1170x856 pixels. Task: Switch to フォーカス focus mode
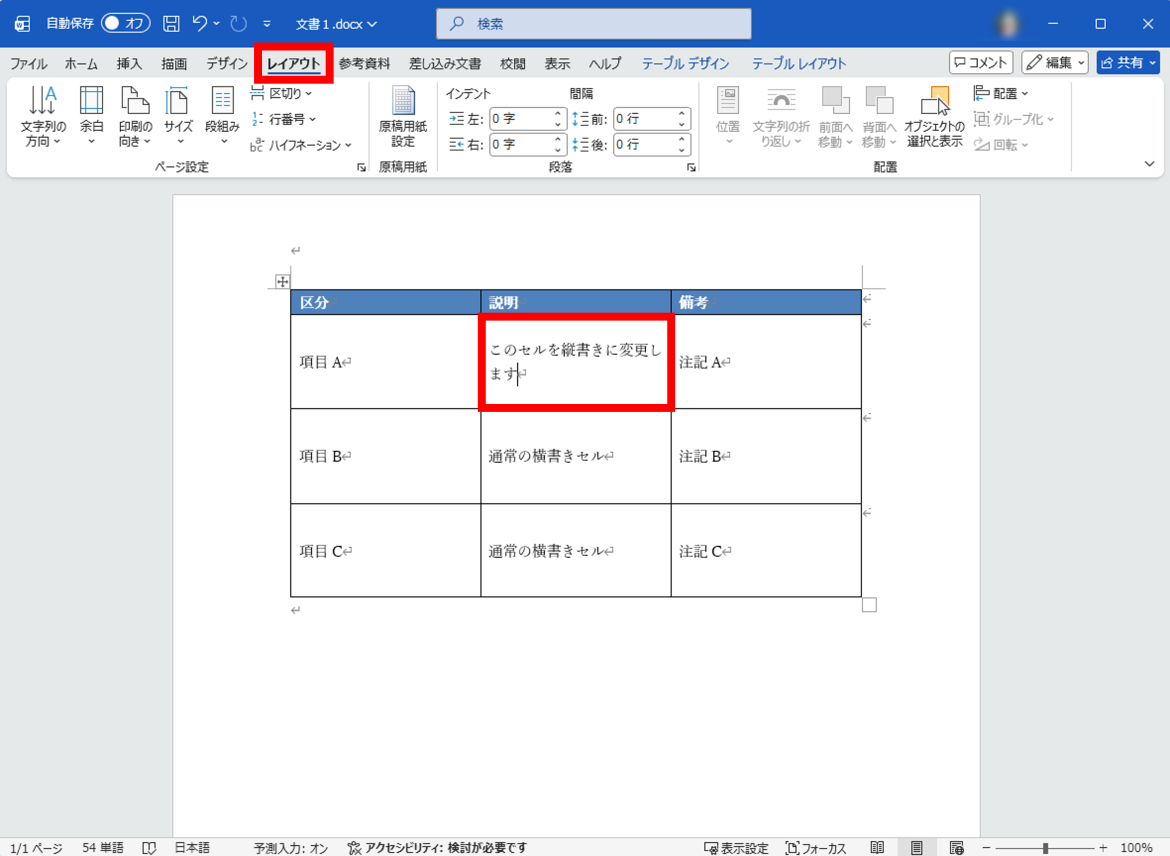point(816,848)
